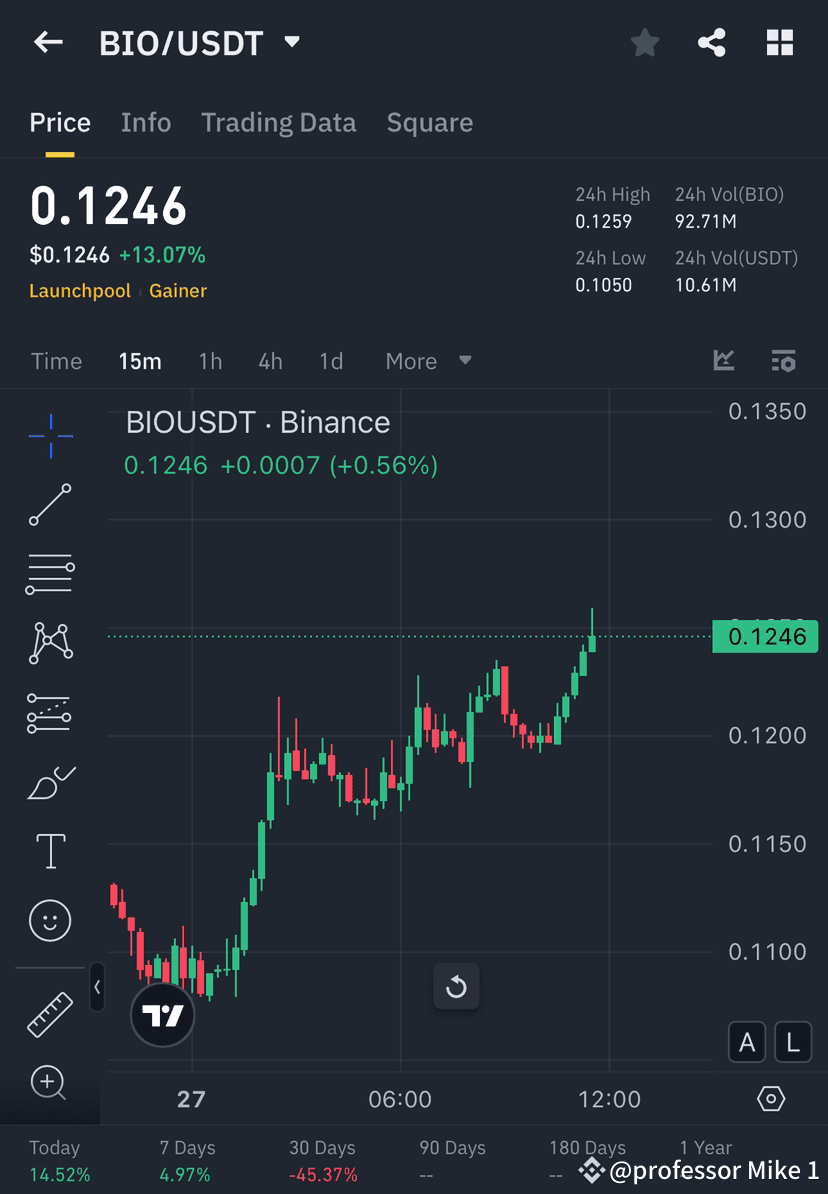This screenshot has width=828, height=1194.
Task: Select the trend line drawing tool
Action: tap(50, 505)
